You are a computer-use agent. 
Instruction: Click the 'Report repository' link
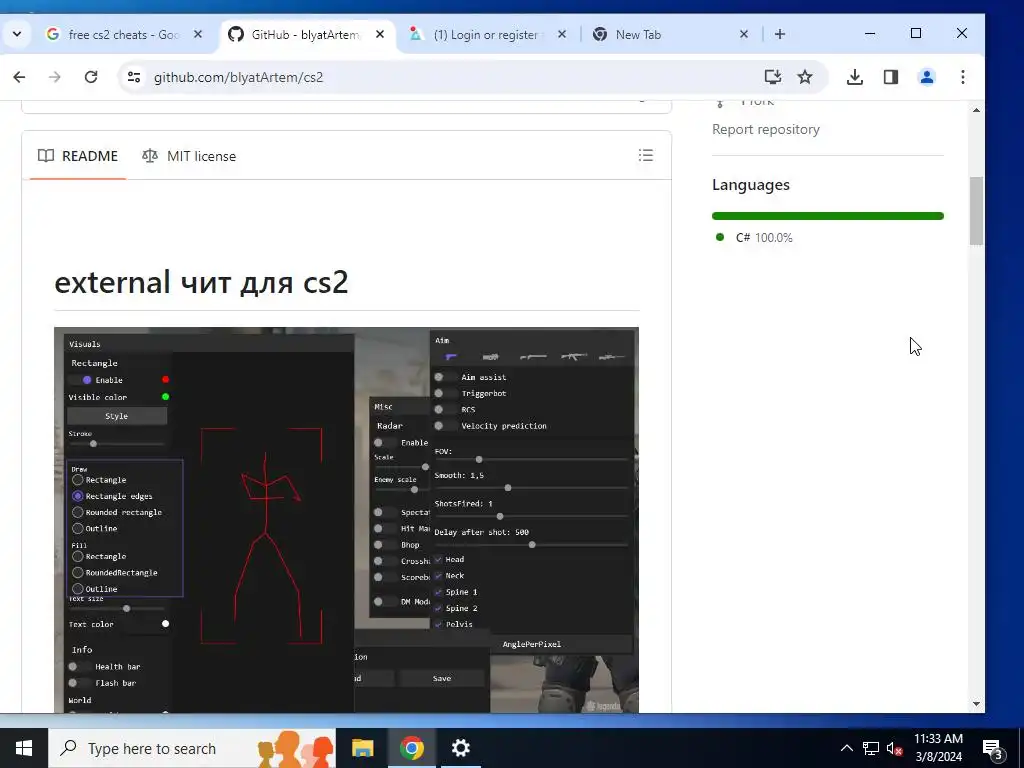click(x=765, y=129)
